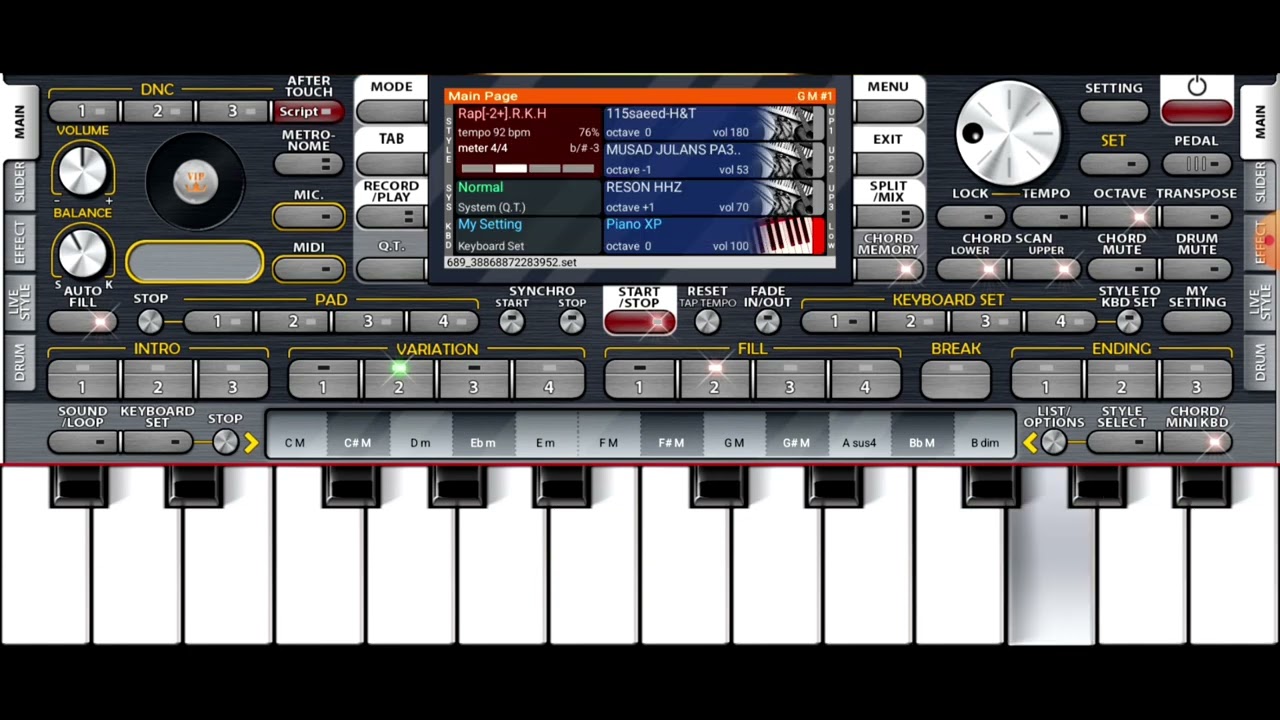Toggle the CHORD SCAN LOWER button
This screenshot has width=1280, height=720.
tap(972, 269)
